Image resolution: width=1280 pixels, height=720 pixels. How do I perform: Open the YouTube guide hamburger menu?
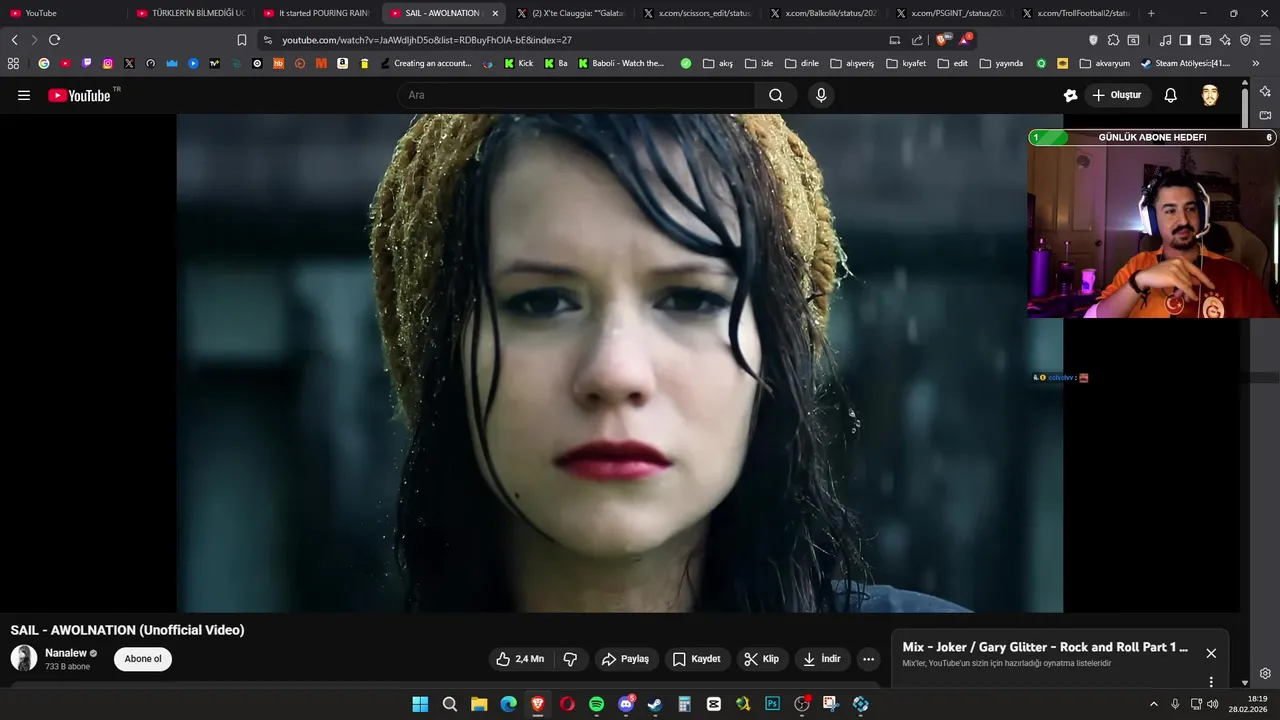(x=24, y=95)
